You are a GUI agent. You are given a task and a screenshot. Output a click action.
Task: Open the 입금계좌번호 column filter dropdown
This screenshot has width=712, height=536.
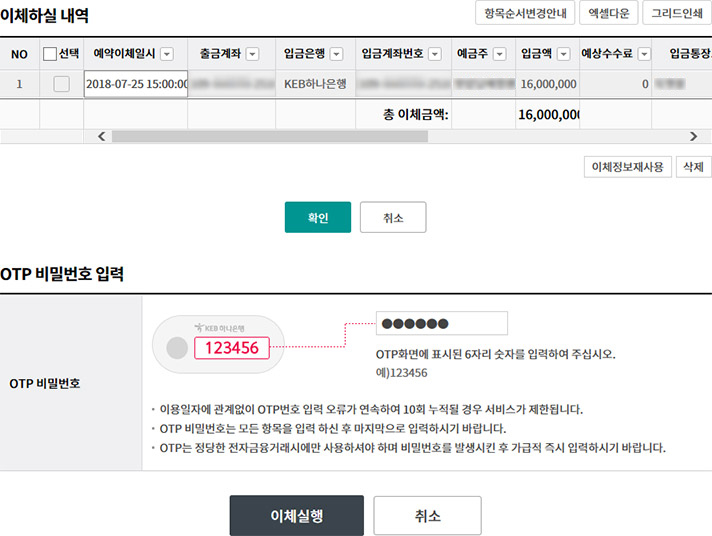(434, 54)
